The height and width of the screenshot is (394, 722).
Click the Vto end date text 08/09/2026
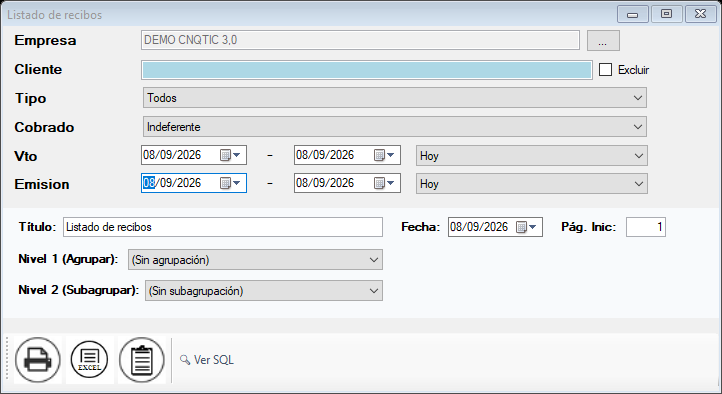coord(325,155)
